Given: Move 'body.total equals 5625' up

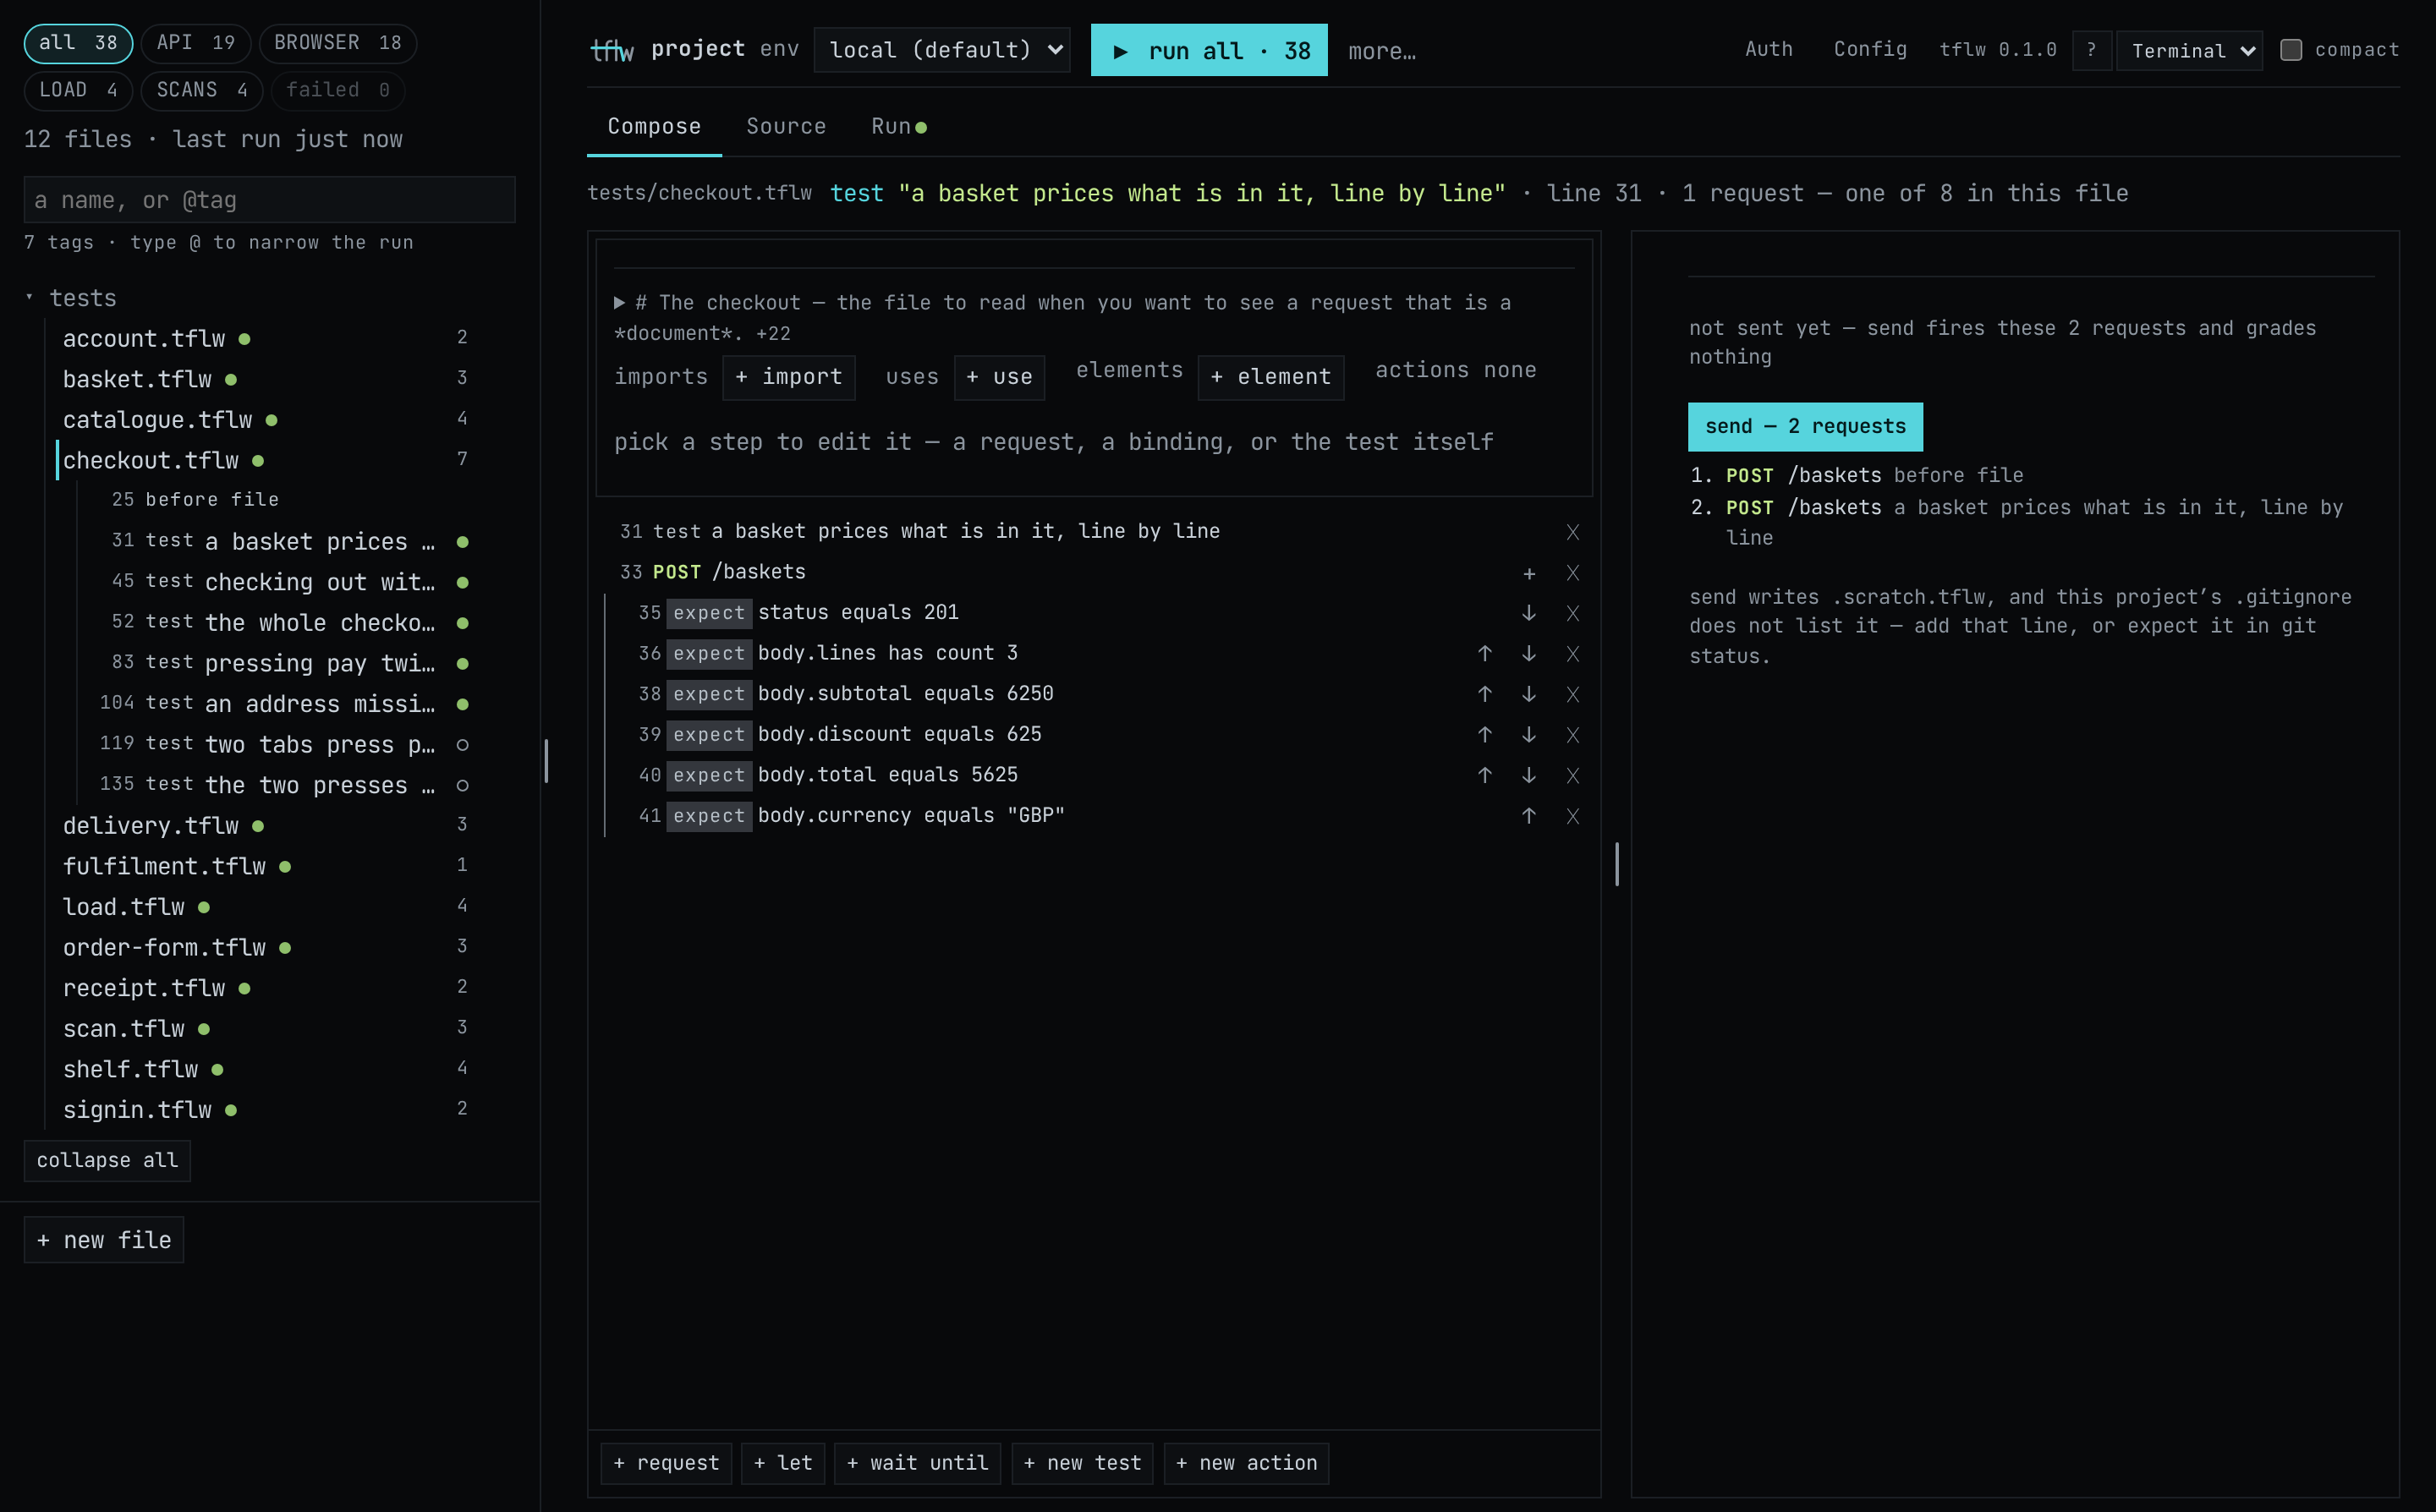Looking at the screenshot, I should [1484, 775].
